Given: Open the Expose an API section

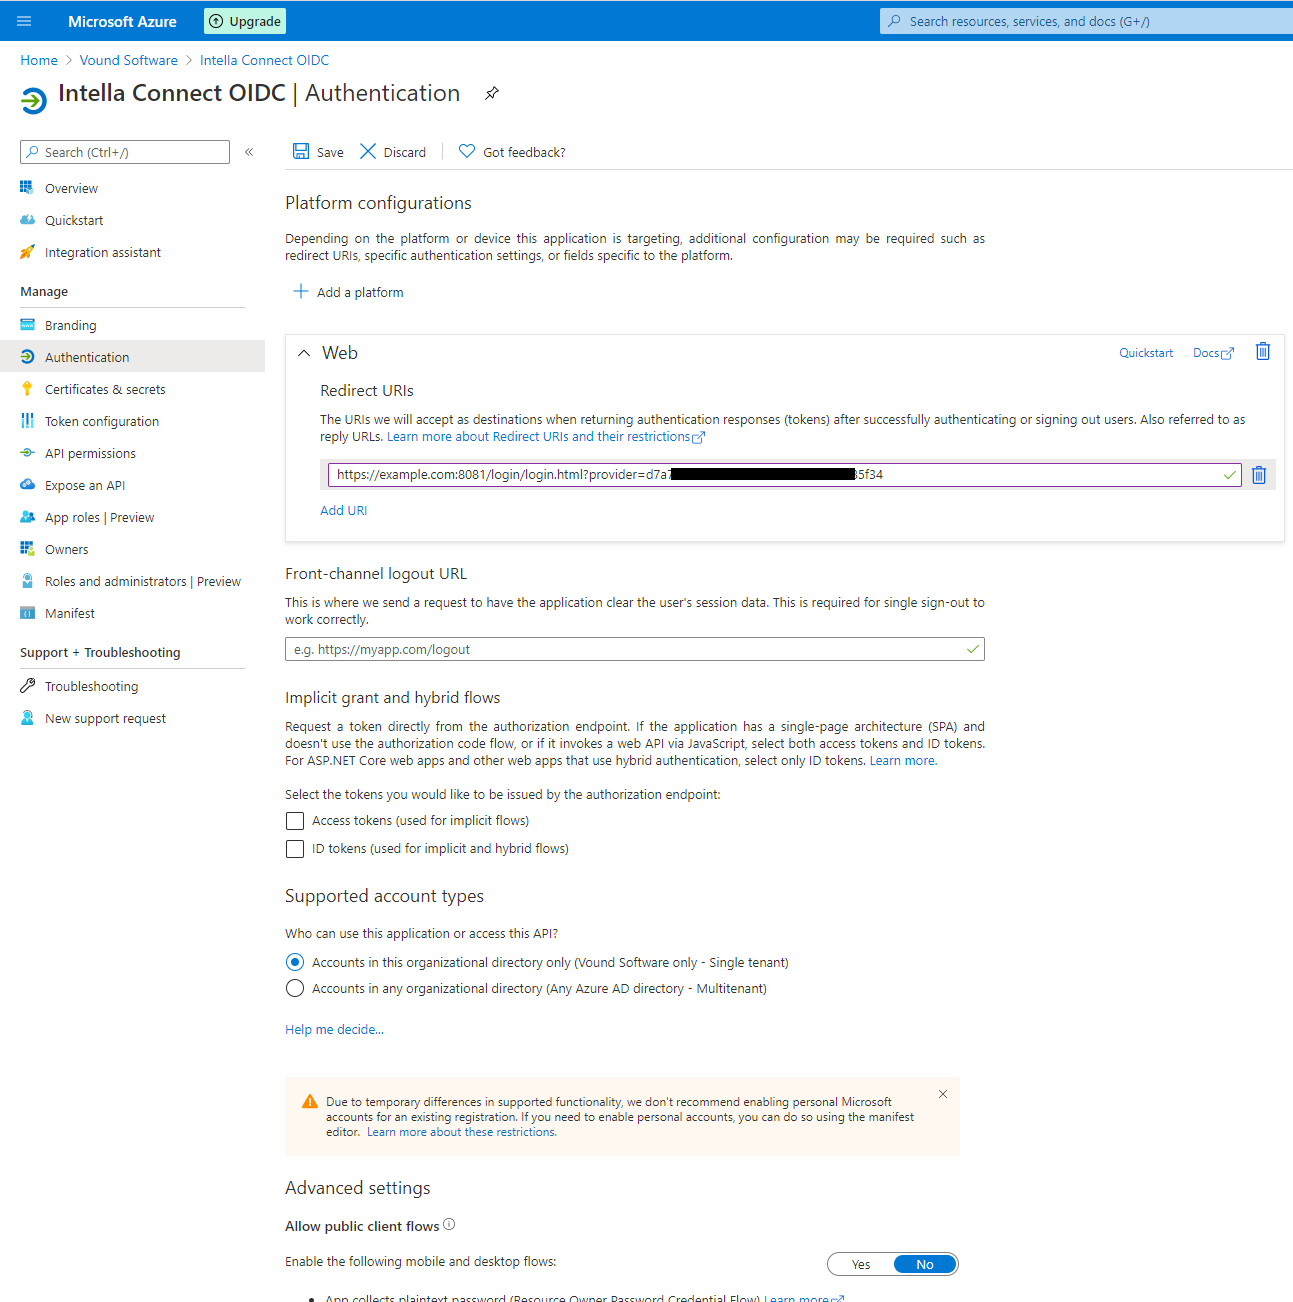Looking at the screenshot, I should pyautogui.click(x=84, y=484).
